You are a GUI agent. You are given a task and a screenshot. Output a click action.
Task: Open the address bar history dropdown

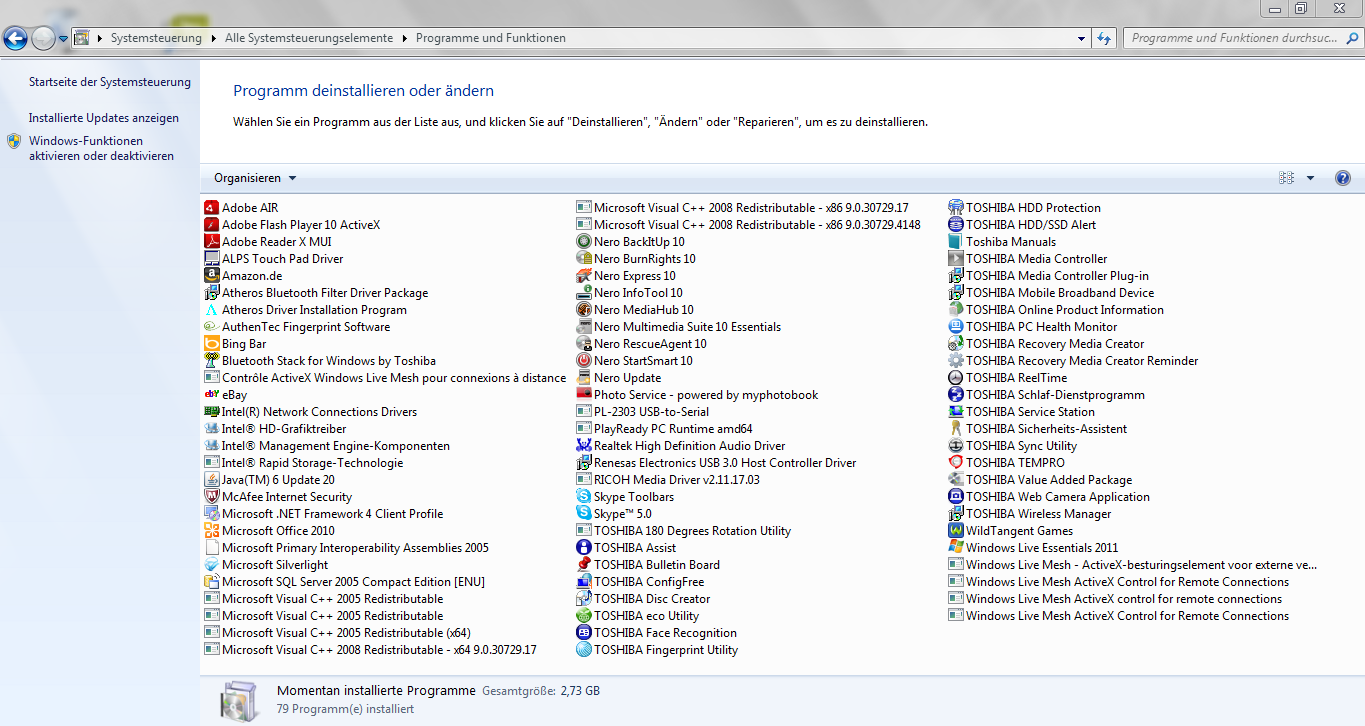click(1083, 38)
